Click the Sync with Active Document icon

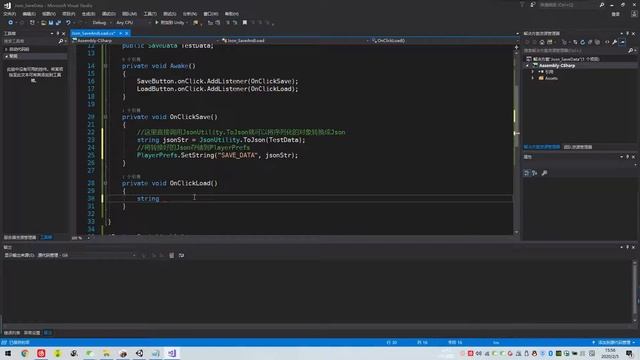(575, 42)
